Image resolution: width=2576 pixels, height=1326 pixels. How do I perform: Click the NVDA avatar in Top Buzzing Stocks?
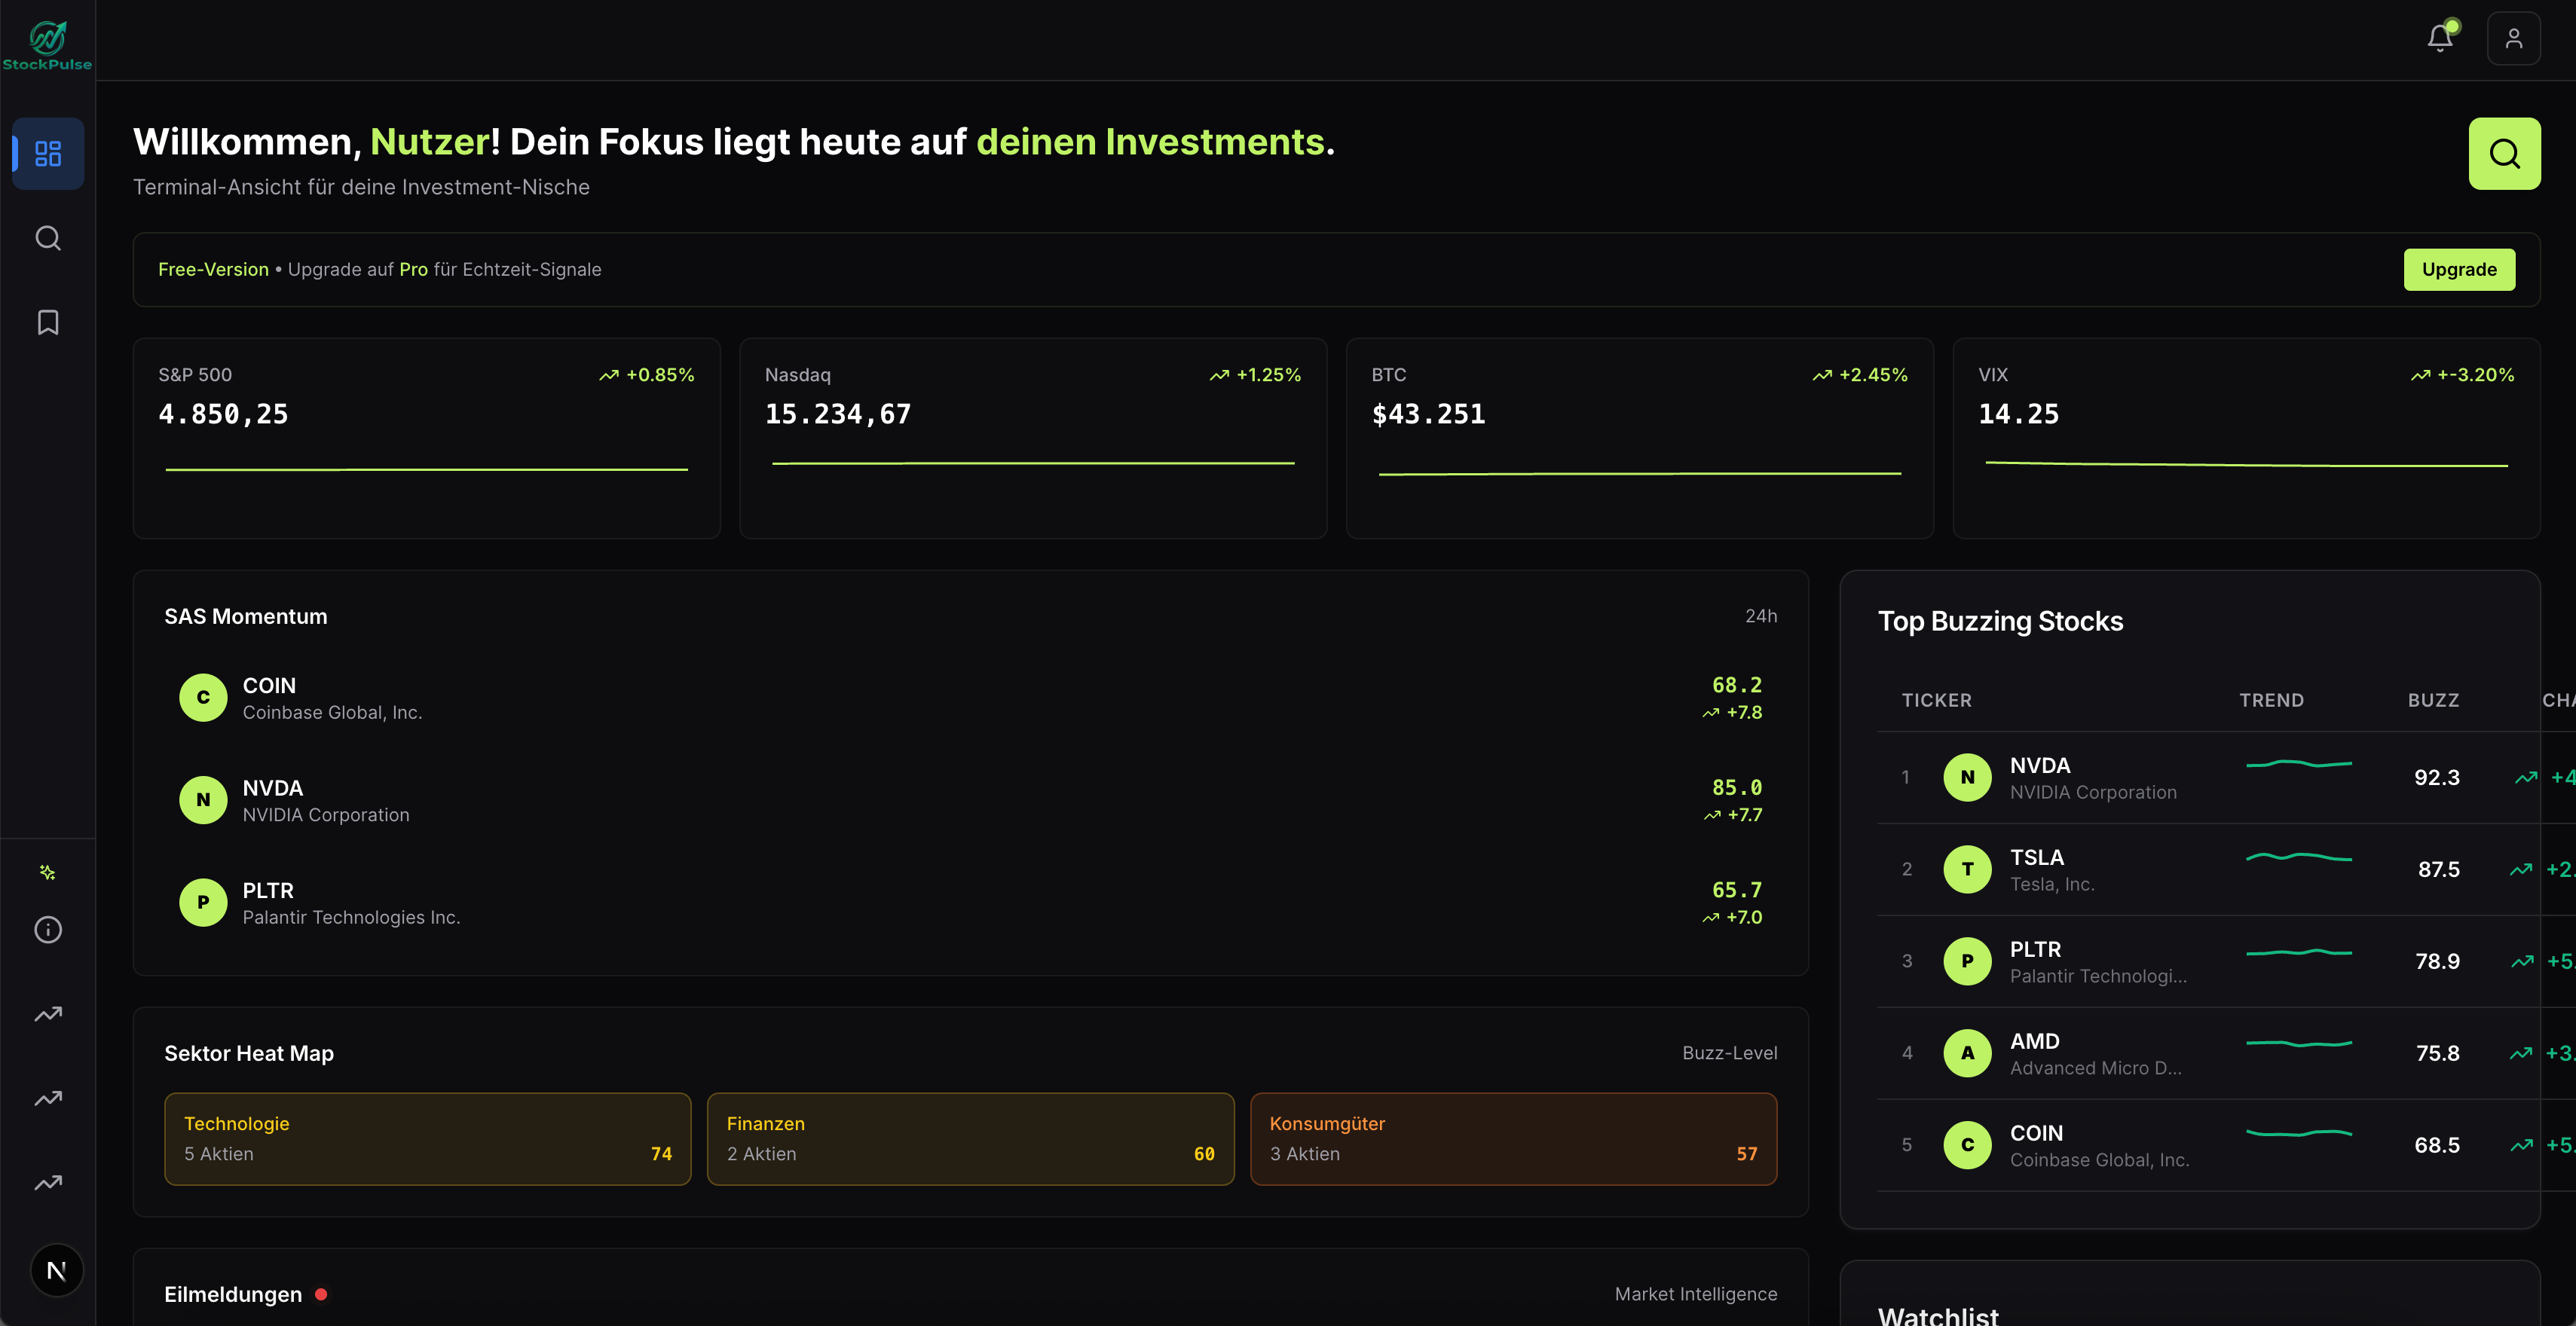[1967, 777]
